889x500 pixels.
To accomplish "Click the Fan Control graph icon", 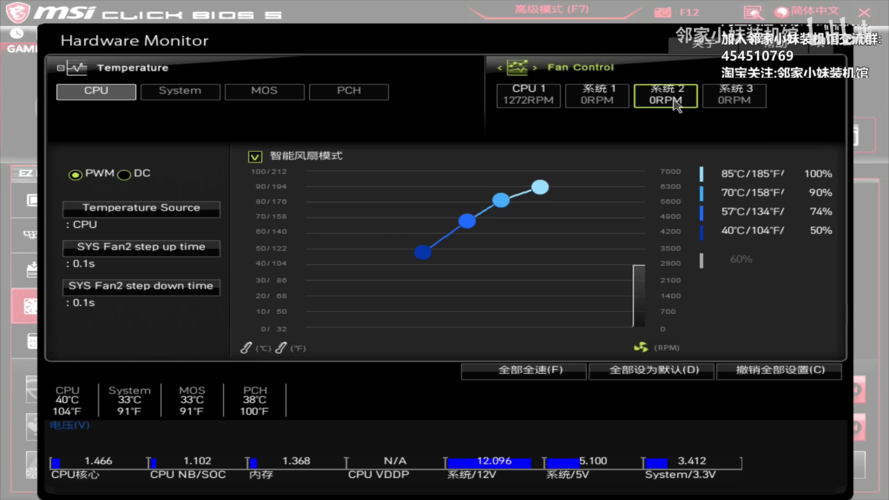I will coord(517,68).
